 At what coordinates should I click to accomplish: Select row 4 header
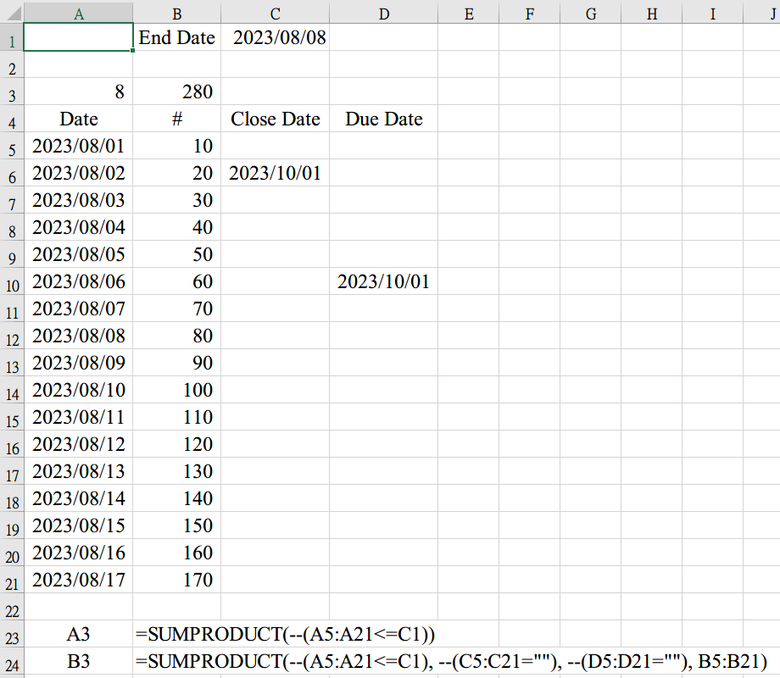point(11,120)
